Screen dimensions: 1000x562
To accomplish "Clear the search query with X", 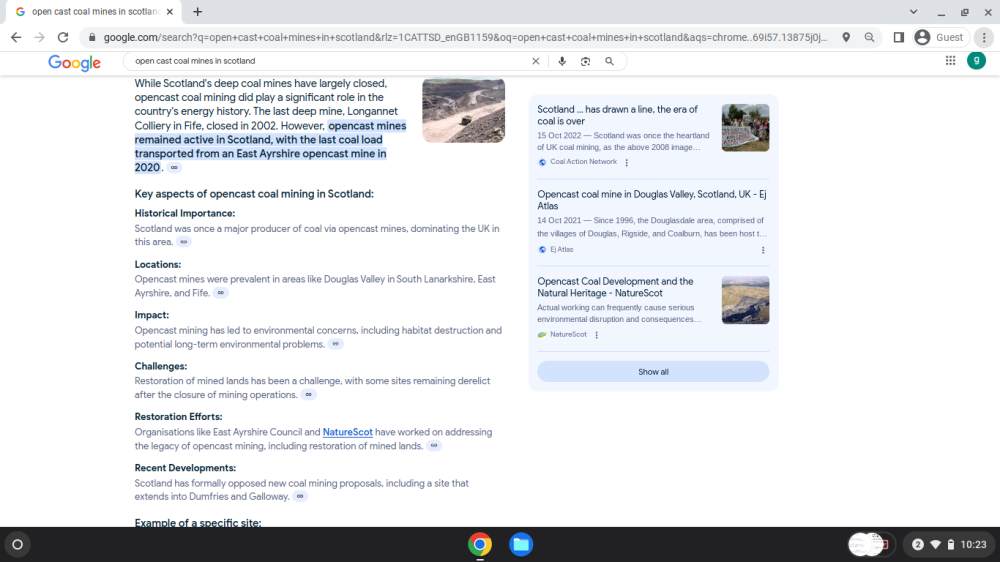I will point(536,61).
